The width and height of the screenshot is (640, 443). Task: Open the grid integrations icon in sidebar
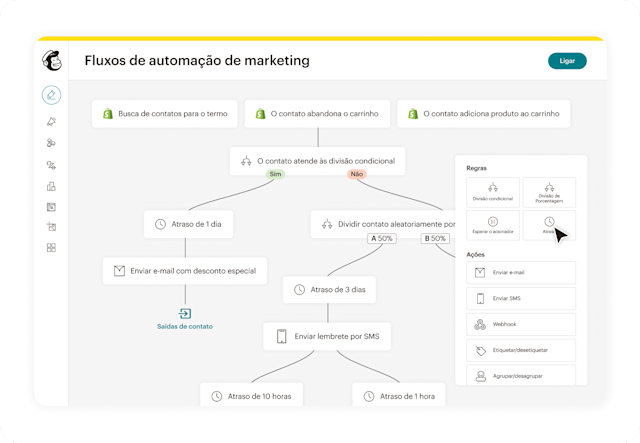(x=51, y=247)
